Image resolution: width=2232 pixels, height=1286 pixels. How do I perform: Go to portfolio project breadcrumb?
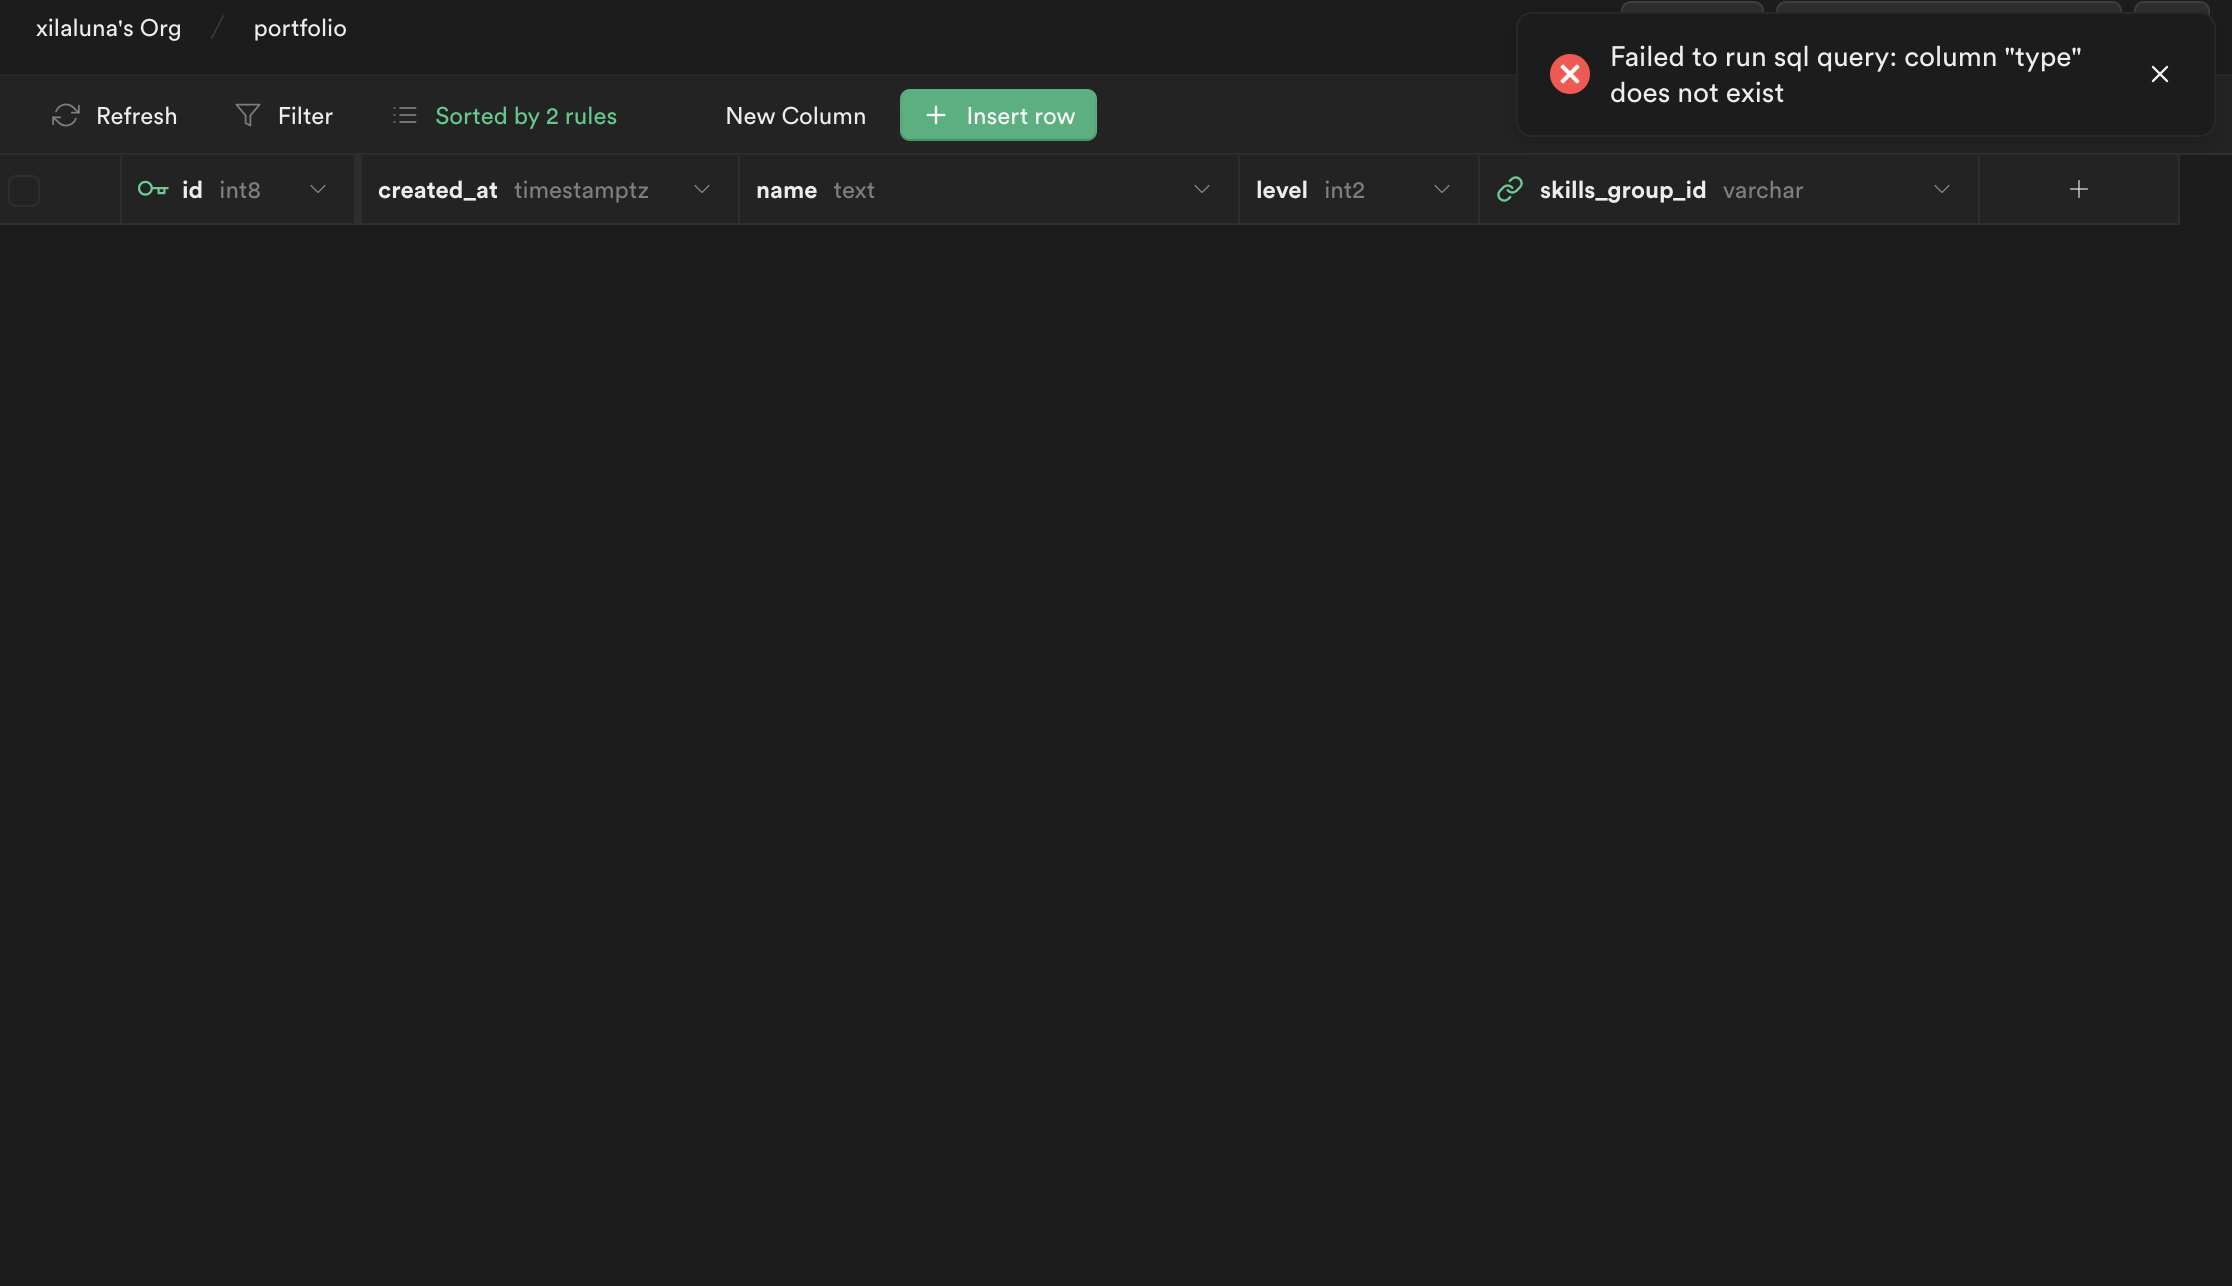300,28
